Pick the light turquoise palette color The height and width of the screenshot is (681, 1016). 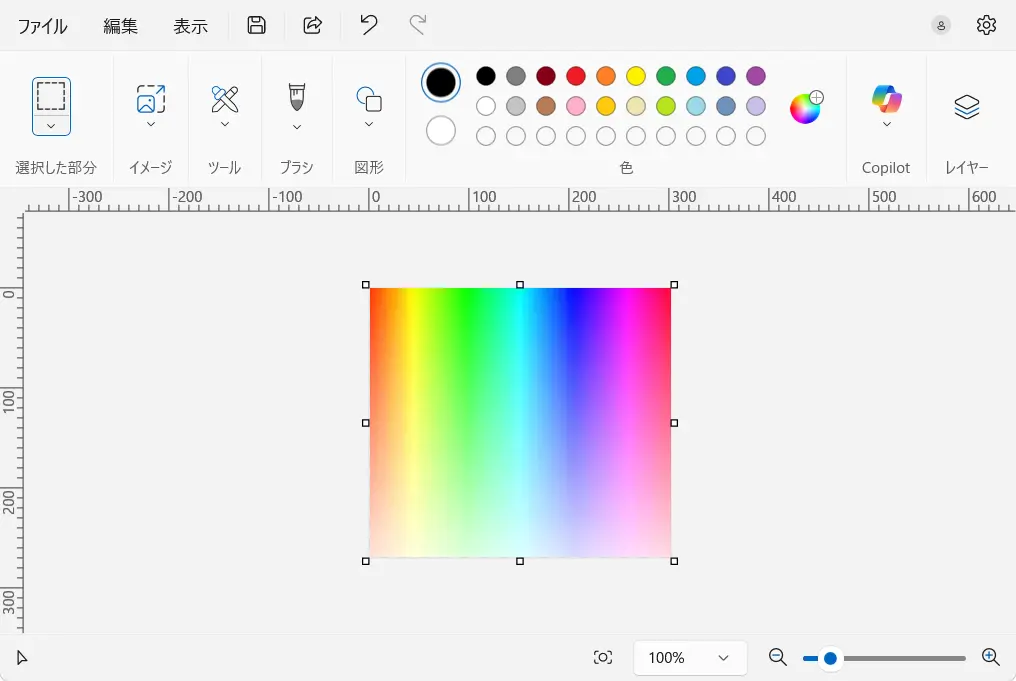point(696,106)
